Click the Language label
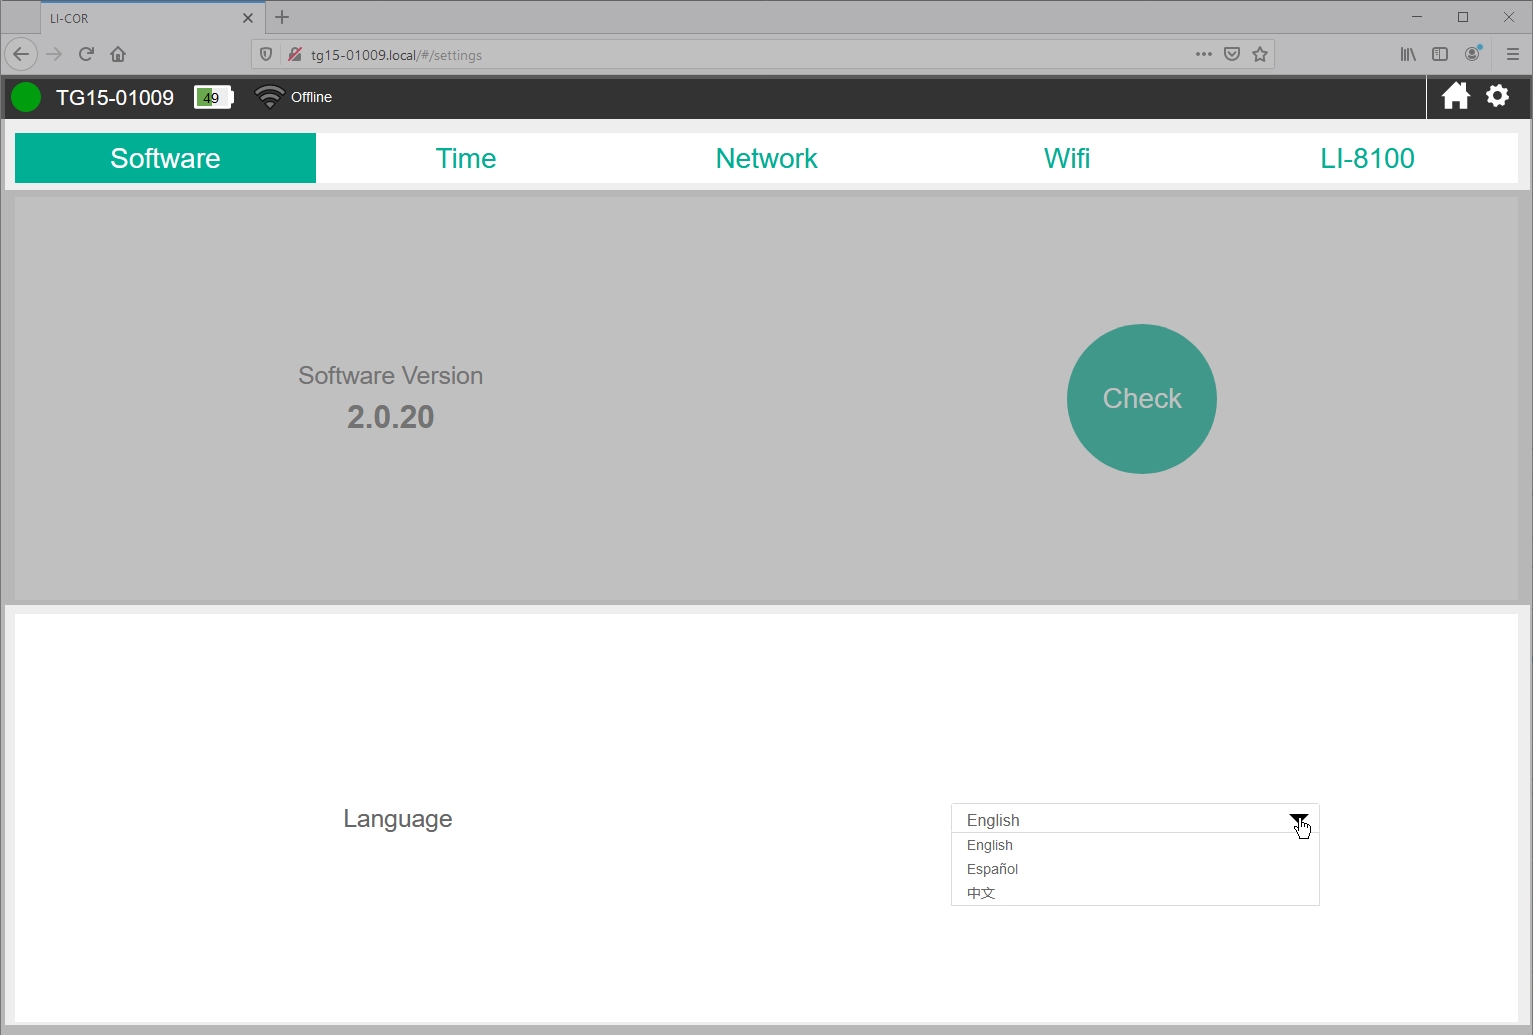The width and height of the screenshot is (1533, 1035). click(398, 819)
